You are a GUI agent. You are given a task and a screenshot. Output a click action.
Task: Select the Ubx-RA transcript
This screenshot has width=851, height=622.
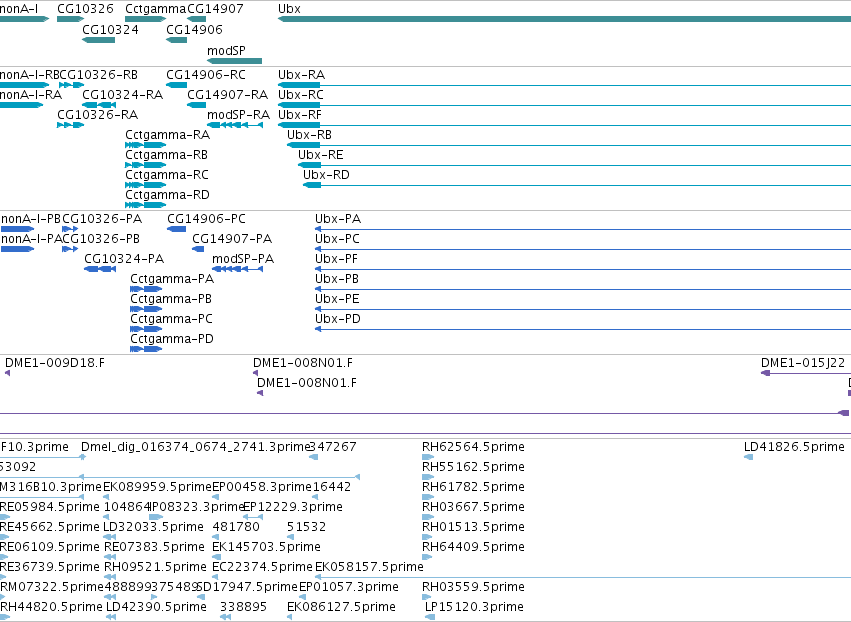564,85
